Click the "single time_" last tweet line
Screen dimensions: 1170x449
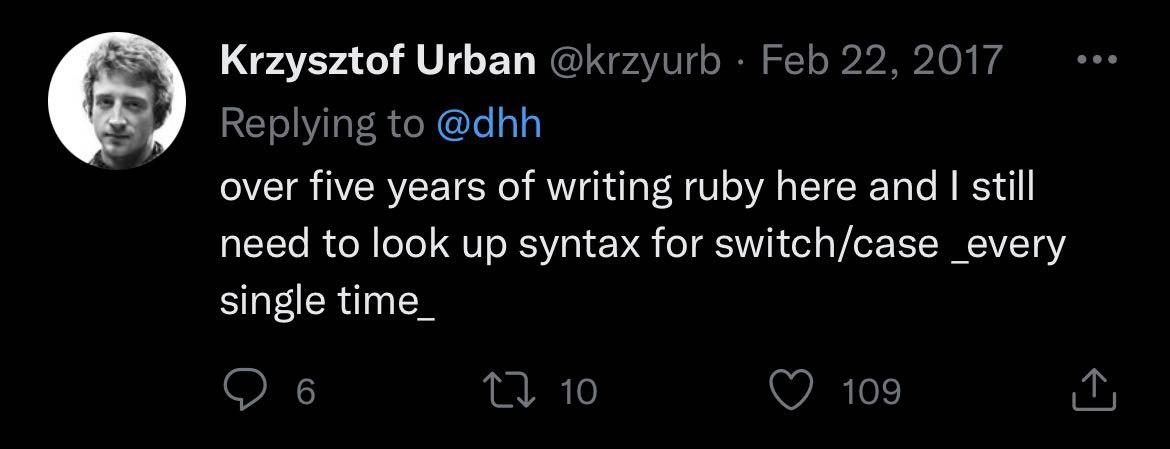click(326, 302)
